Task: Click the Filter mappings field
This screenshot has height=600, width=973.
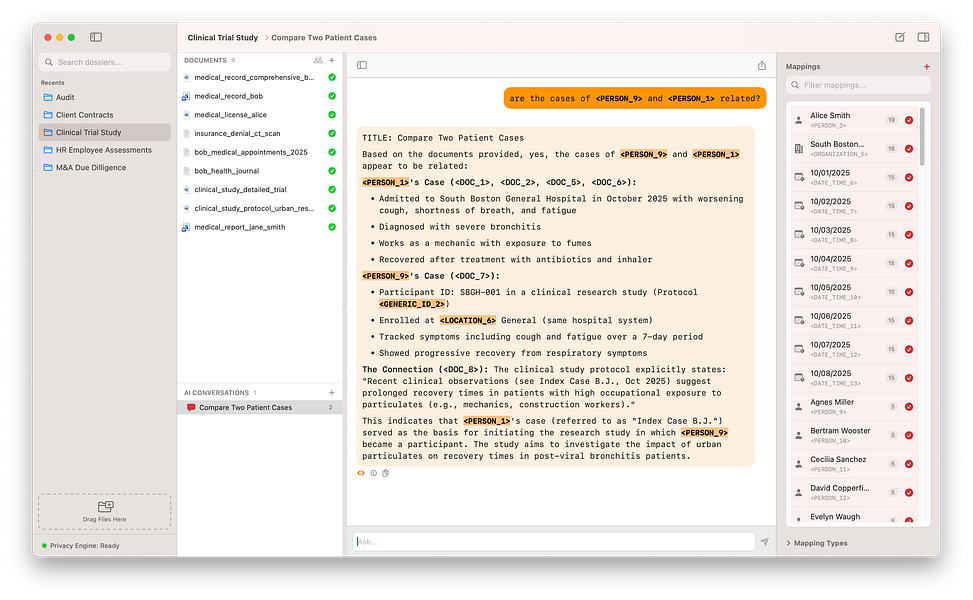Action: pyautogui.click(x=858, y=85)
